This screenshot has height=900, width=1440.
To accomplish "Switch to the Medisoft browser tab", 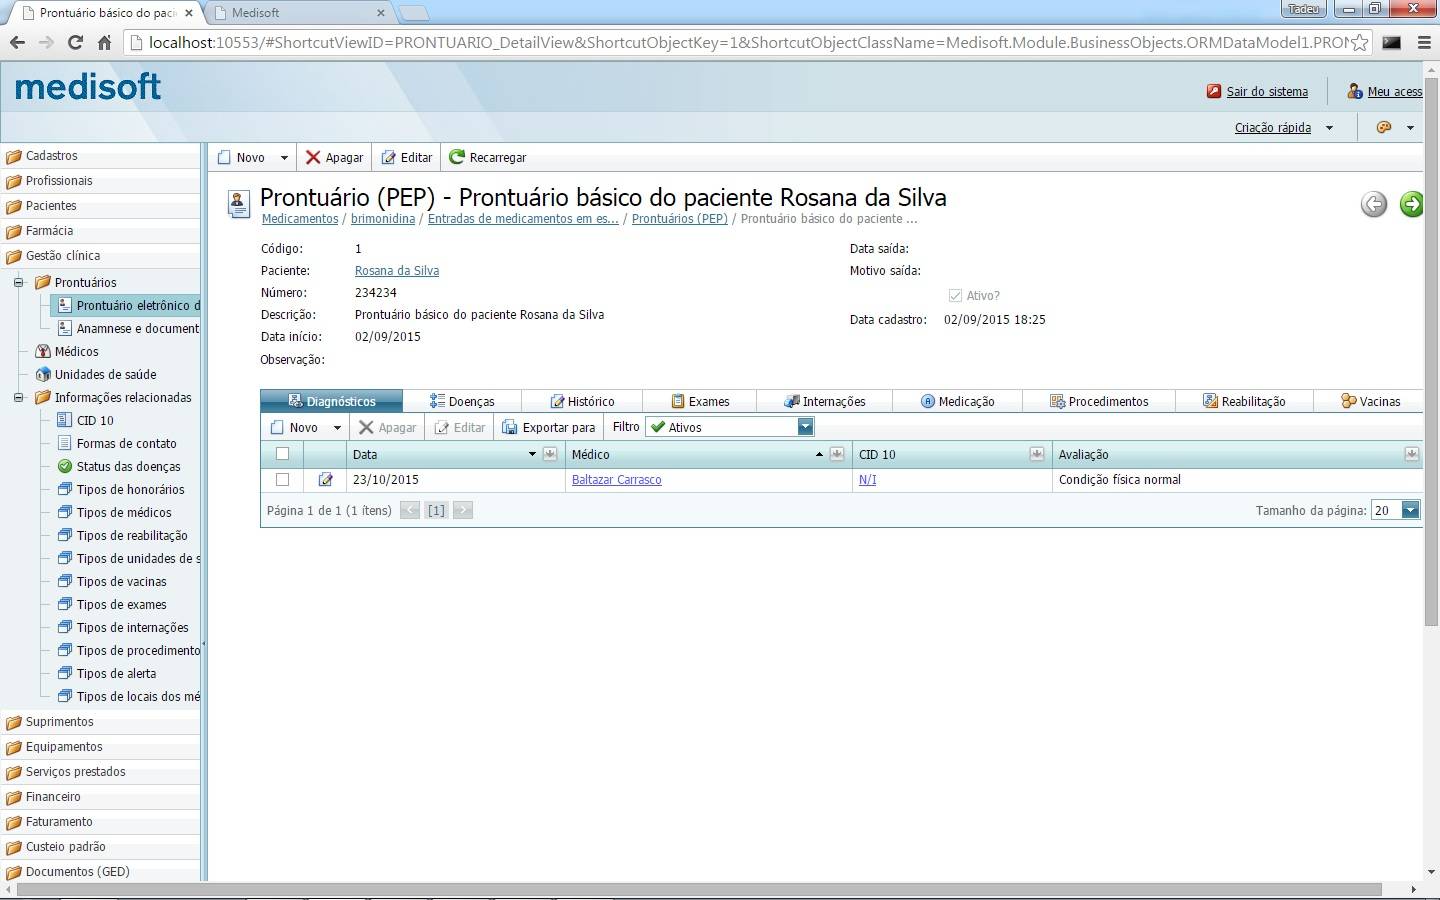I will (301, 13).
